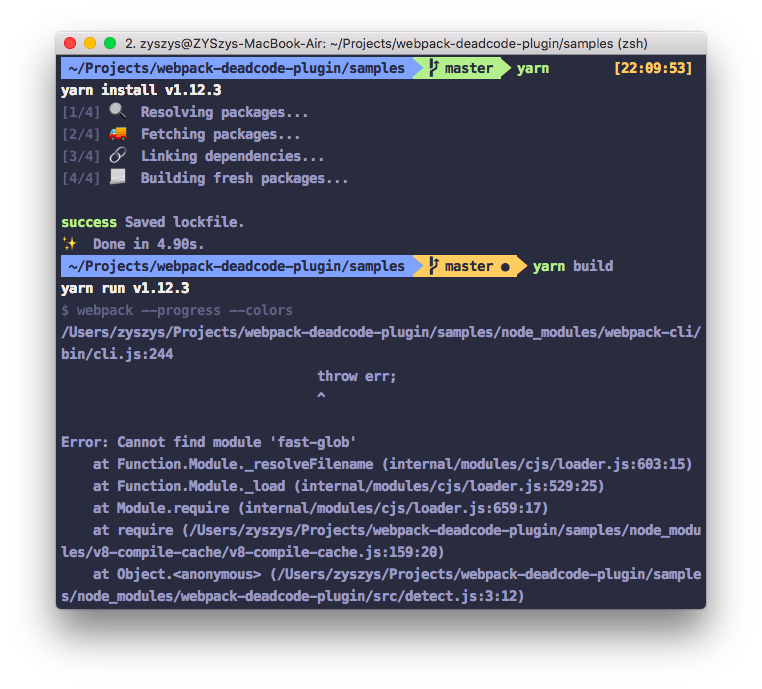The image size is (762, 689).
Task: Click the link emoji beside Linking dependencies
Action: (x=118, y=155)
